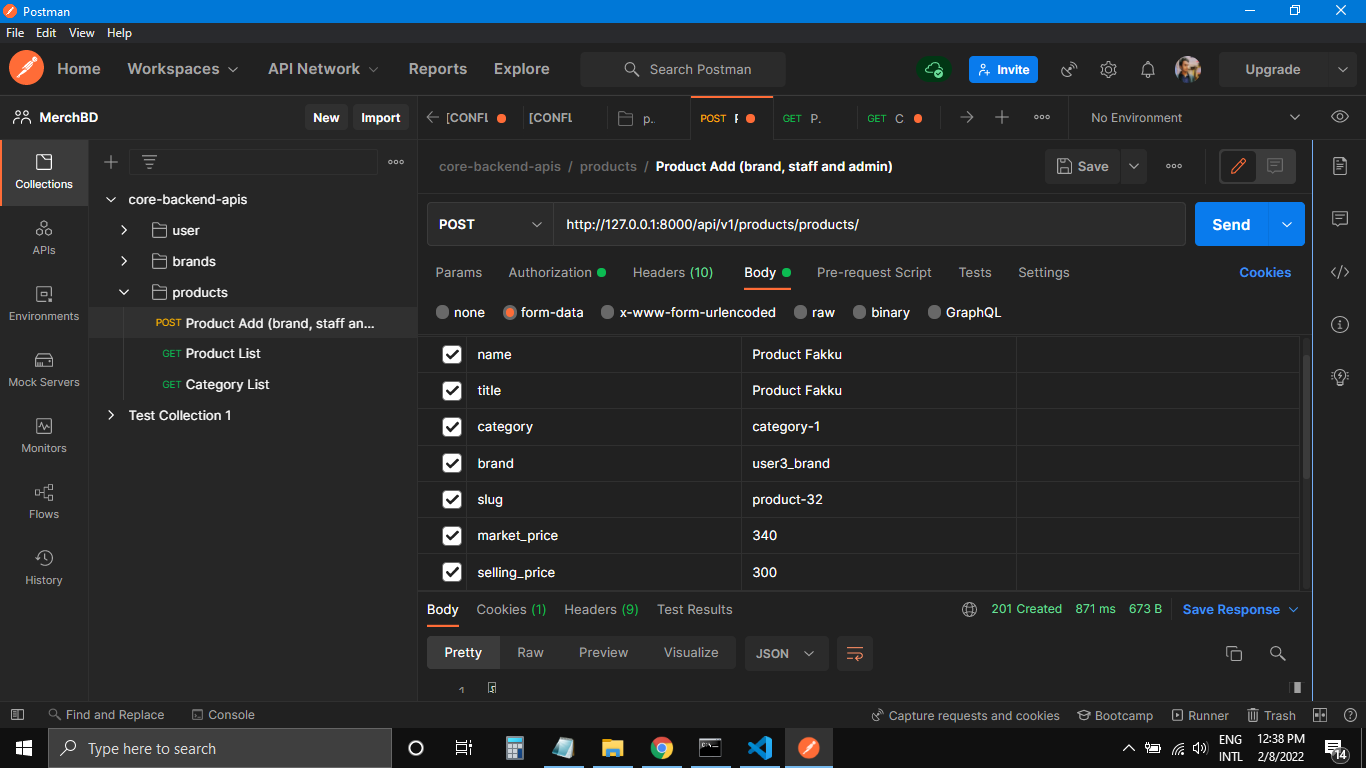Viewport: 1366px width, 768px height.
Task: Search within the response body
Action: pyautogui.click(x=1277, y=653)
